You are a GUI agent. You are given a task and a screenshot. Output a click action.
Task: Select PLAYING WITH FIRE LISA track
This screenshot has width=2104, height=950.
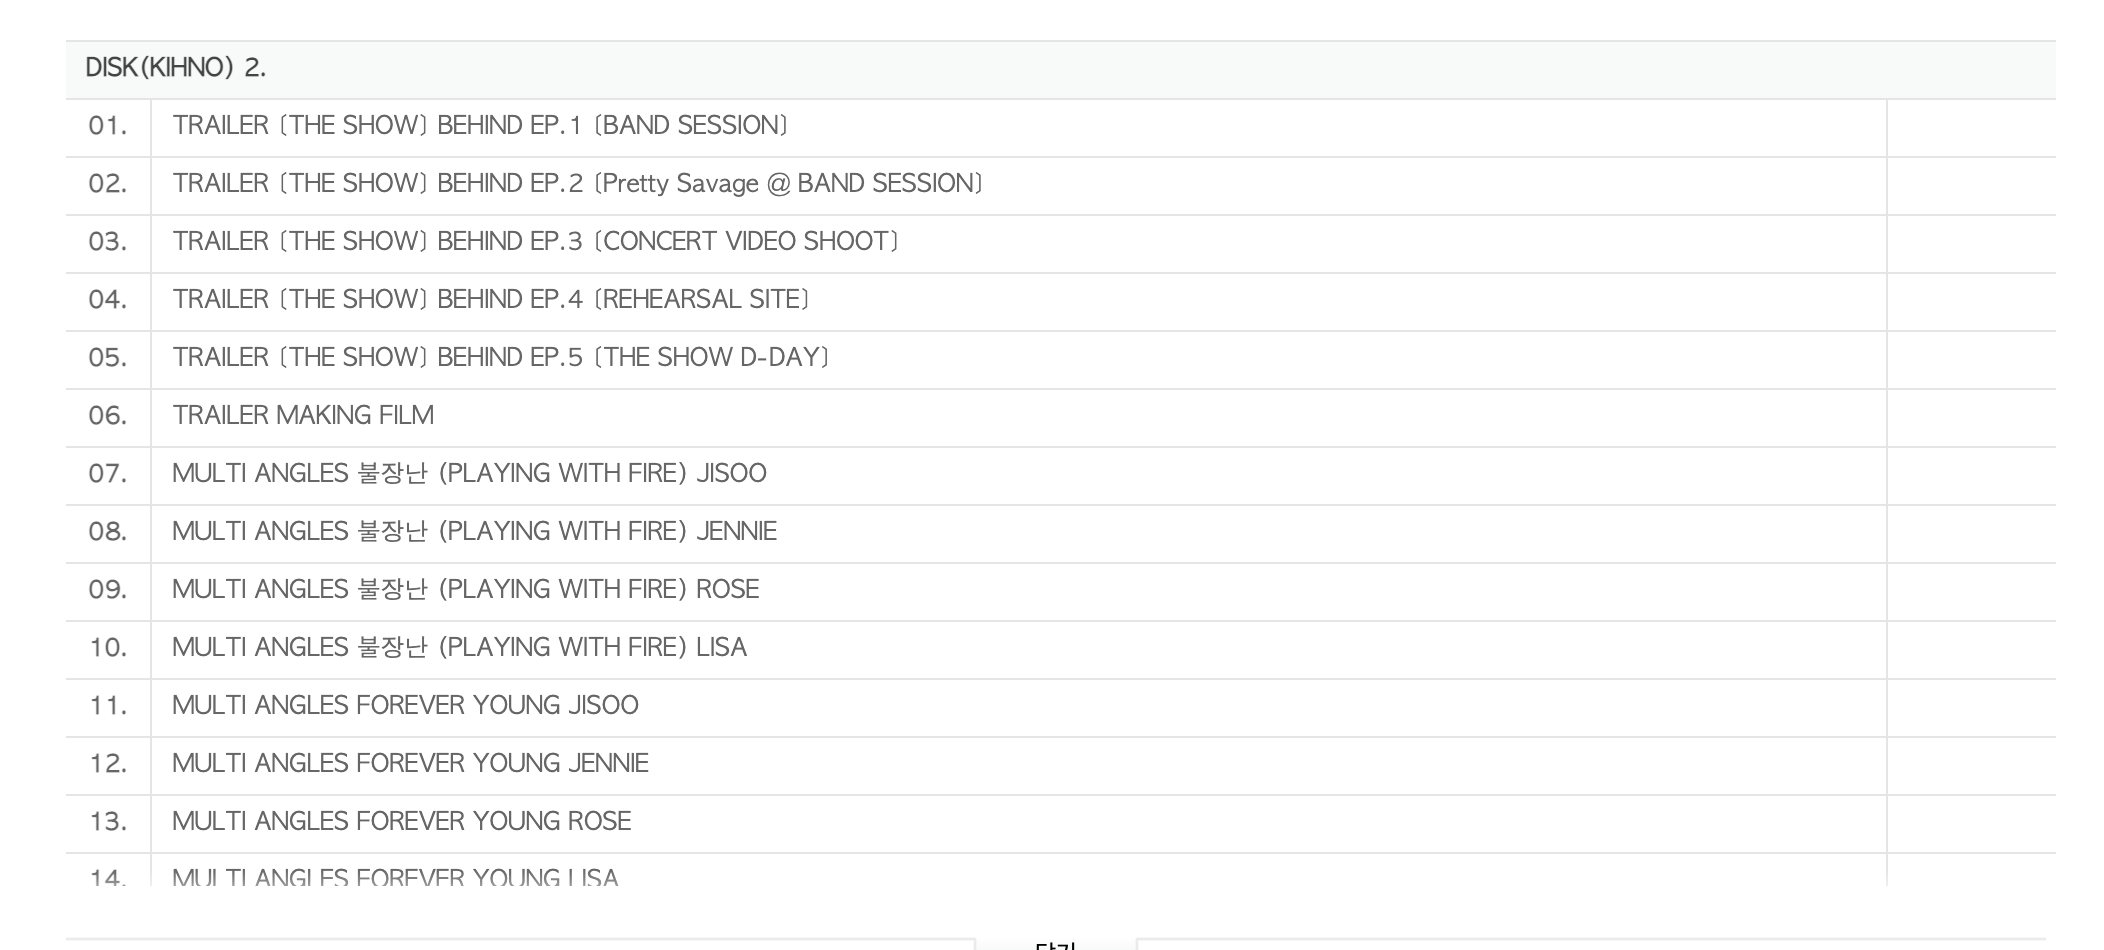tap(459, 648)
